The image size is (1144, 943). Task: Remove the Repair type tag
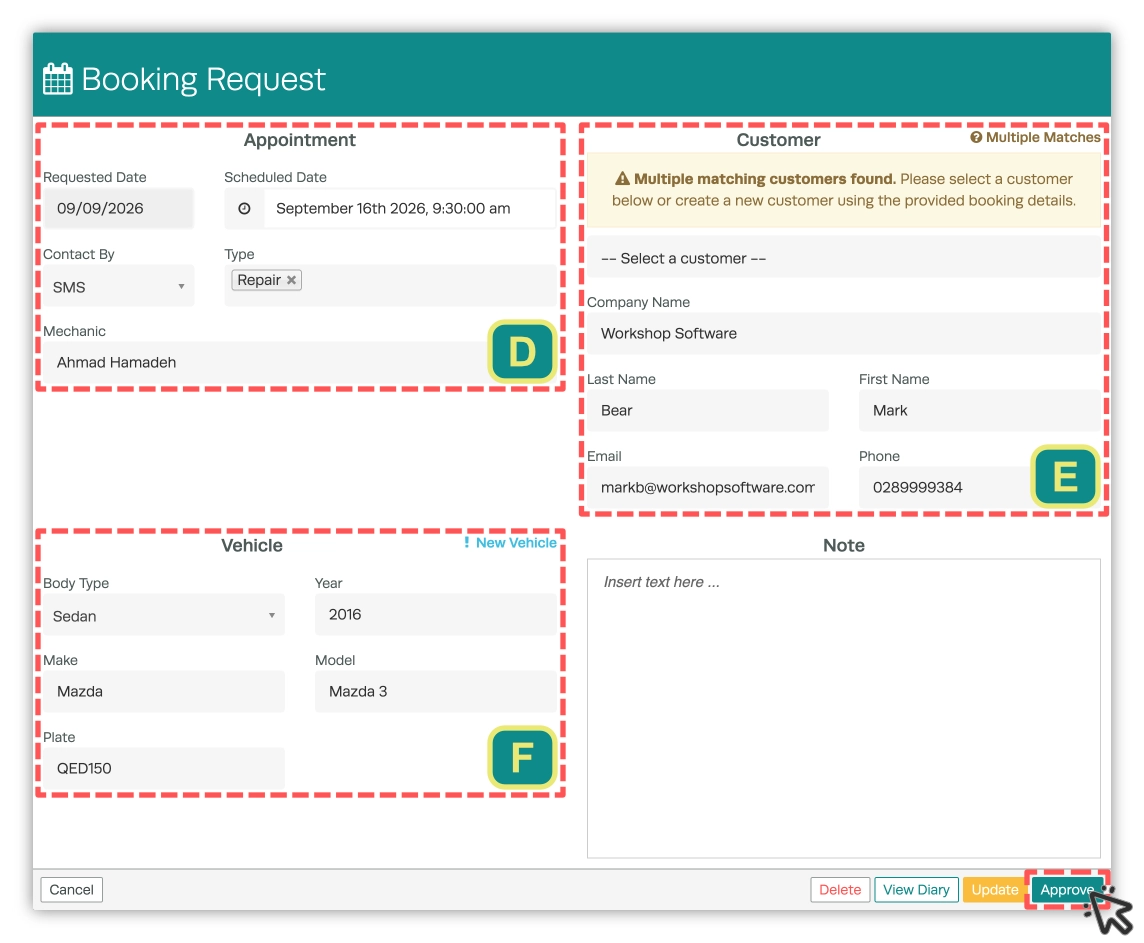[291, 280]
